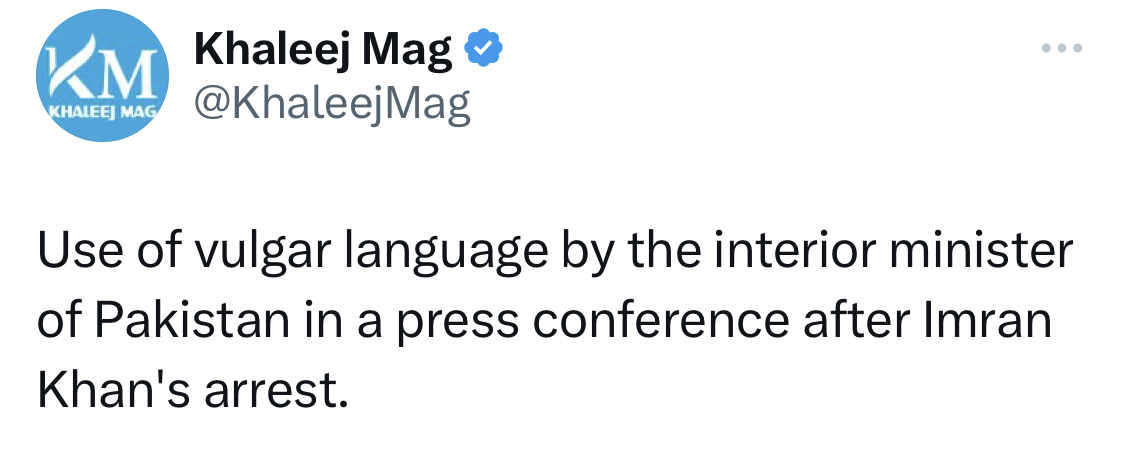
Task: Click the word "Pakistan" in the tweet
Action: coord(192,322)
